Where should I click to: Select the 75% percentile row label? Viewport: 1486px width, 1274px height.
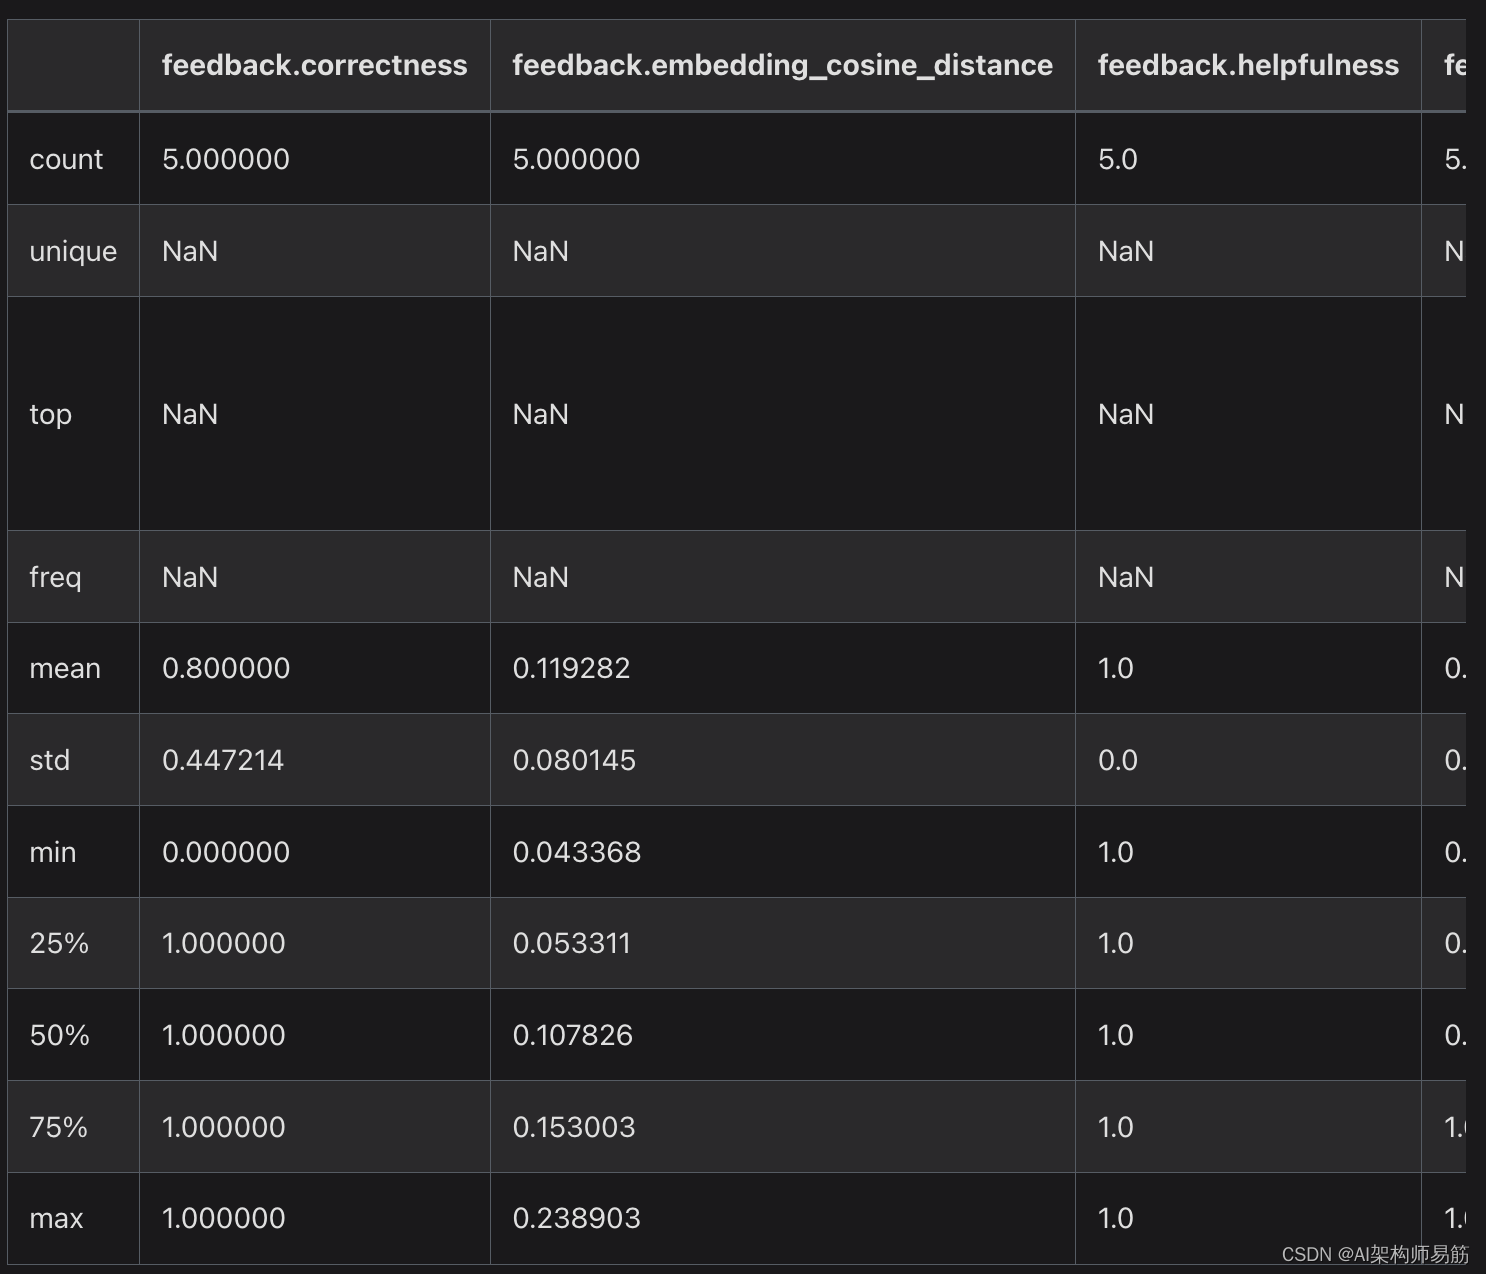[x=58, y=1127]
